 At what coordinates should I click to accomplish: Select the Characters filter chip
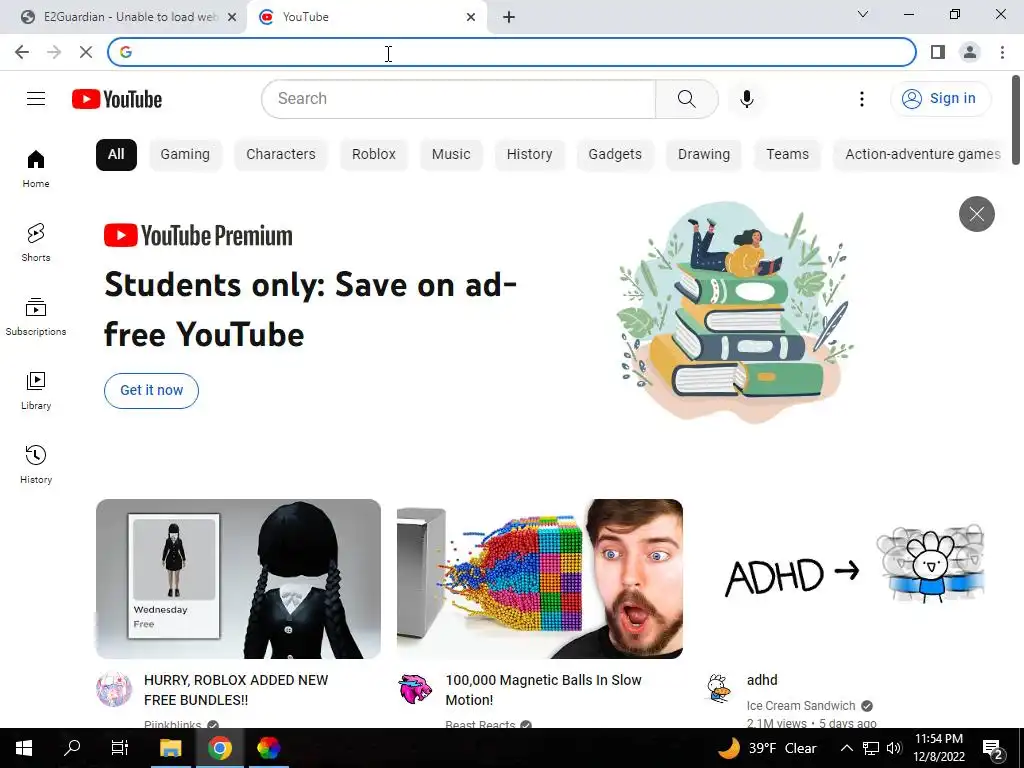pyautogui.click(x=281, y=155)
